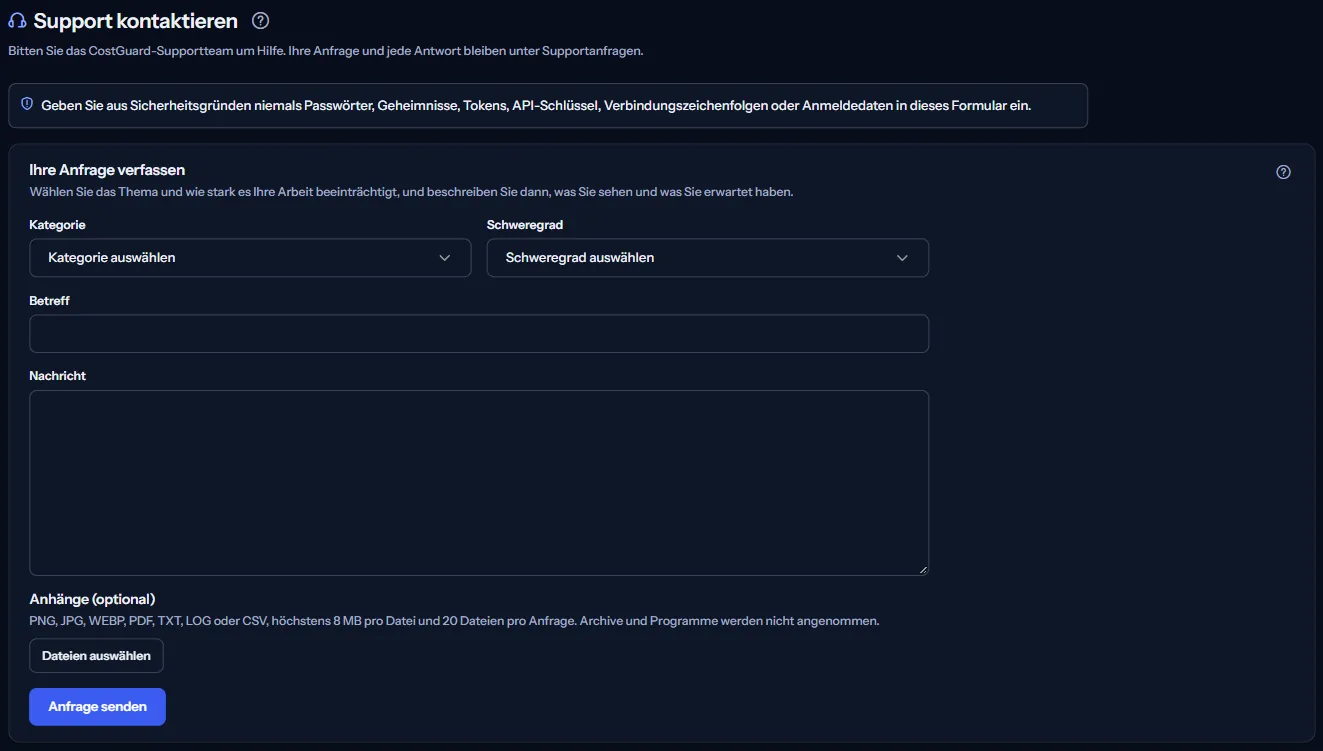
Task: Open the Schweregrad auswählen dropdown
Action: 708,258
